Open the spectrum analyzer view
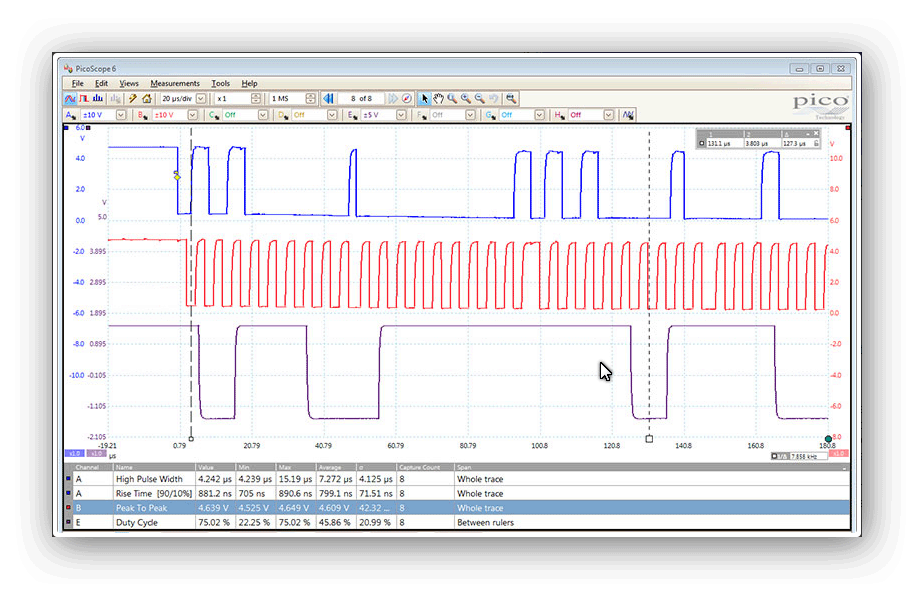Viewport: 914px width, 589px height. point(96,98)
